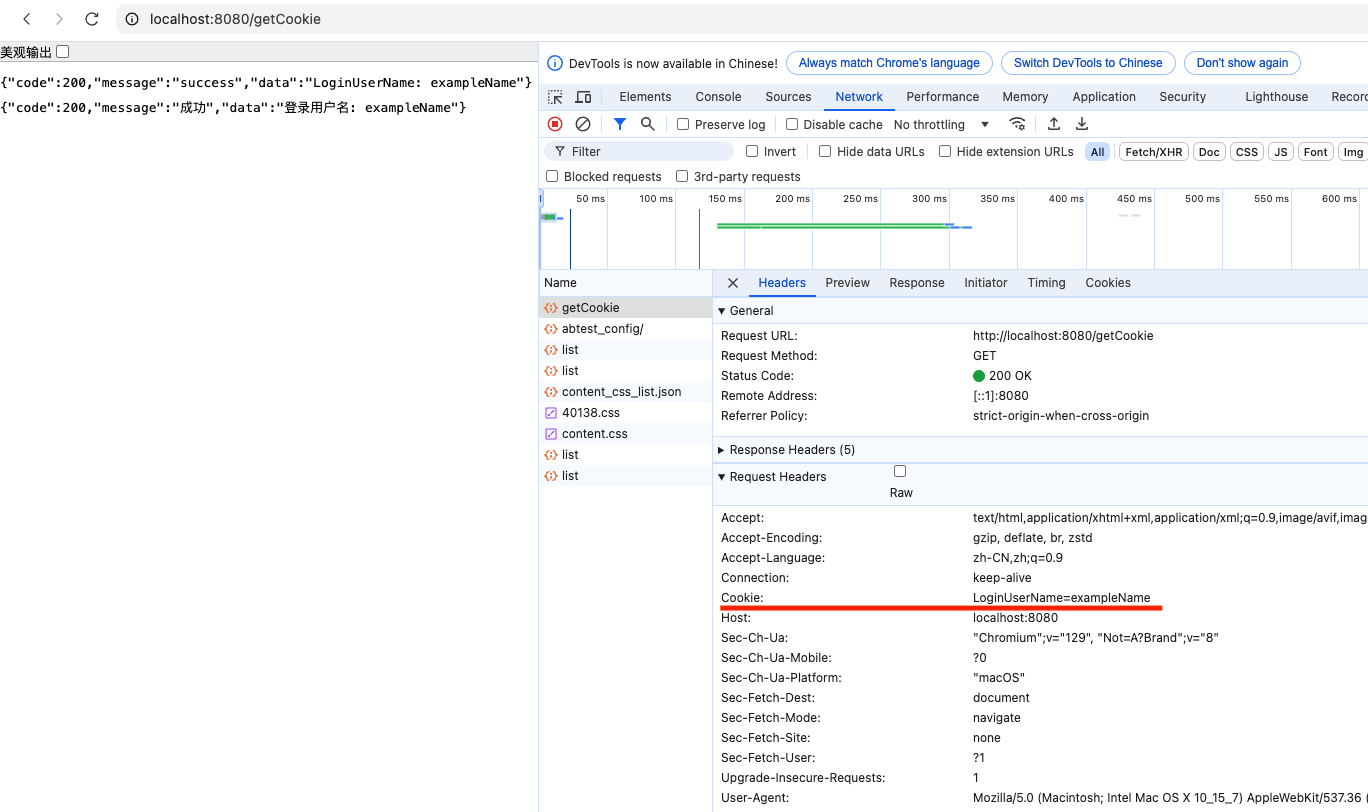Click the 40138.css stylesheet icon
This screenshot has width=1368, height=812.
(551, 413)
